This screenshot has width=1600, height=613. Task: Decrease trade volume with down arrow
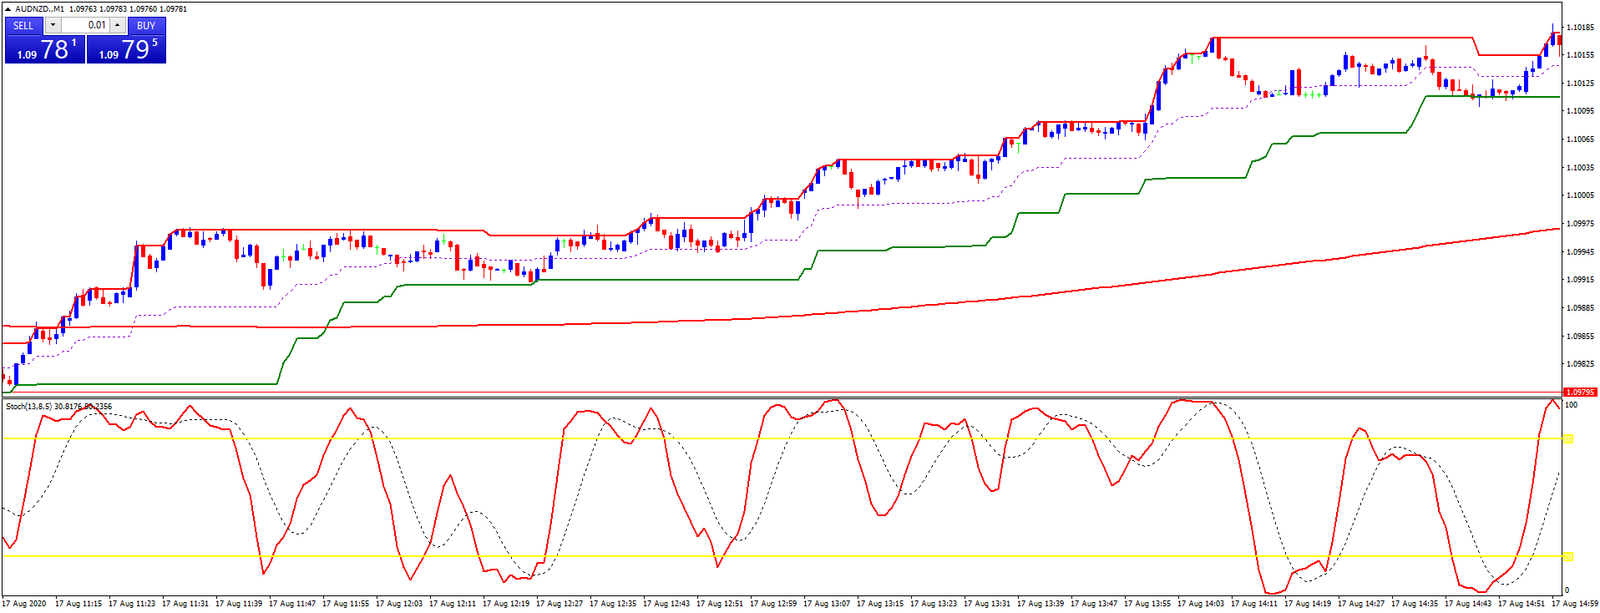[53, 25]
